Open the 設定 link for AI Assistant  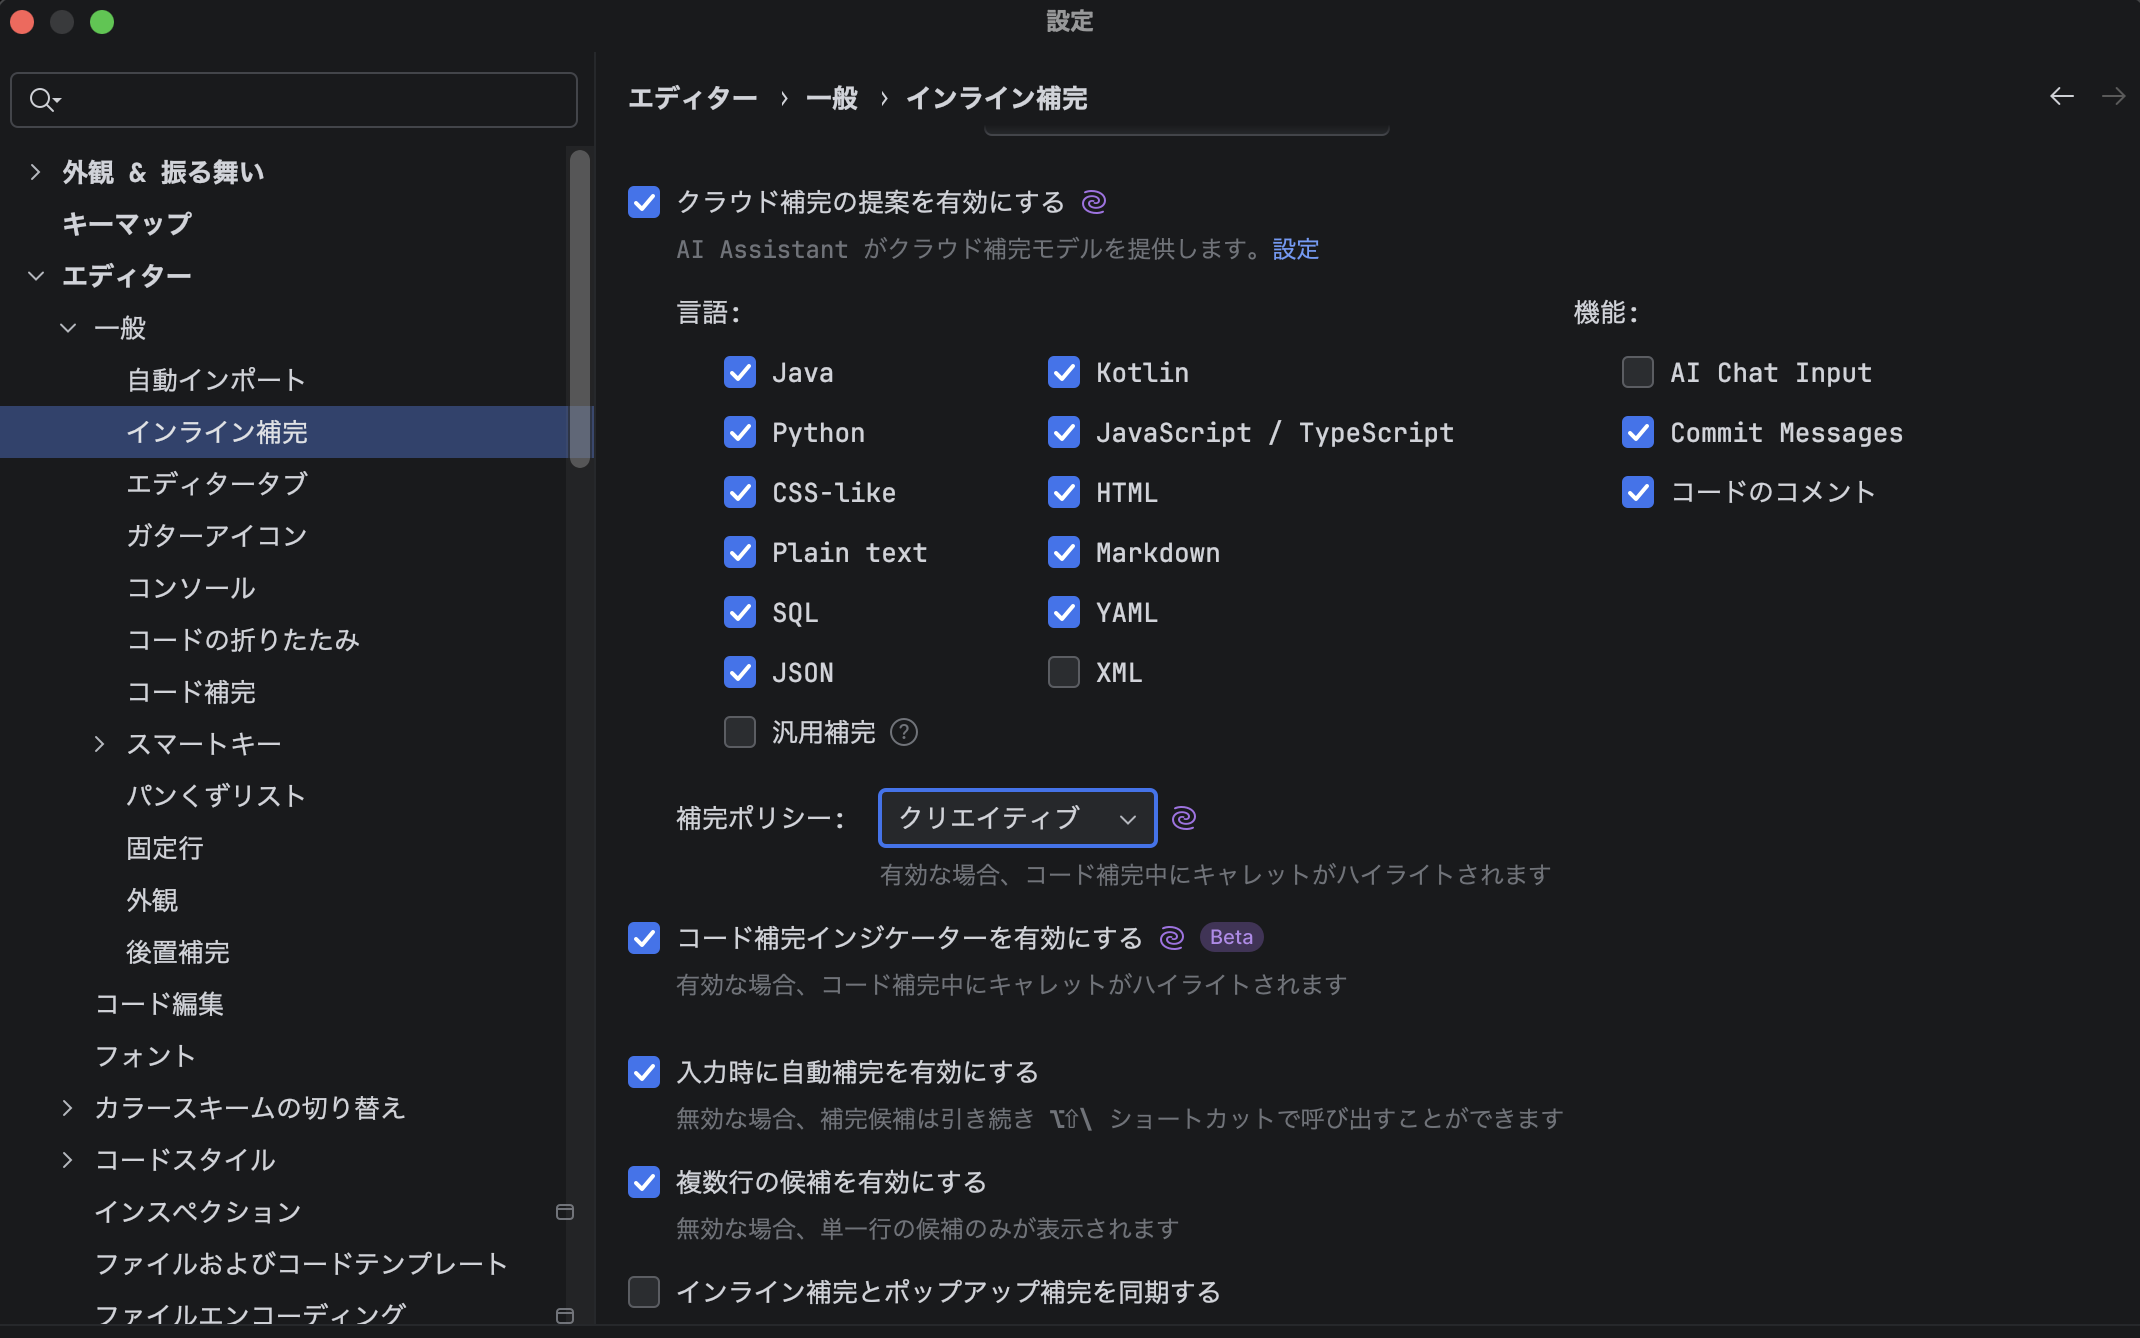pos(1295,249)
